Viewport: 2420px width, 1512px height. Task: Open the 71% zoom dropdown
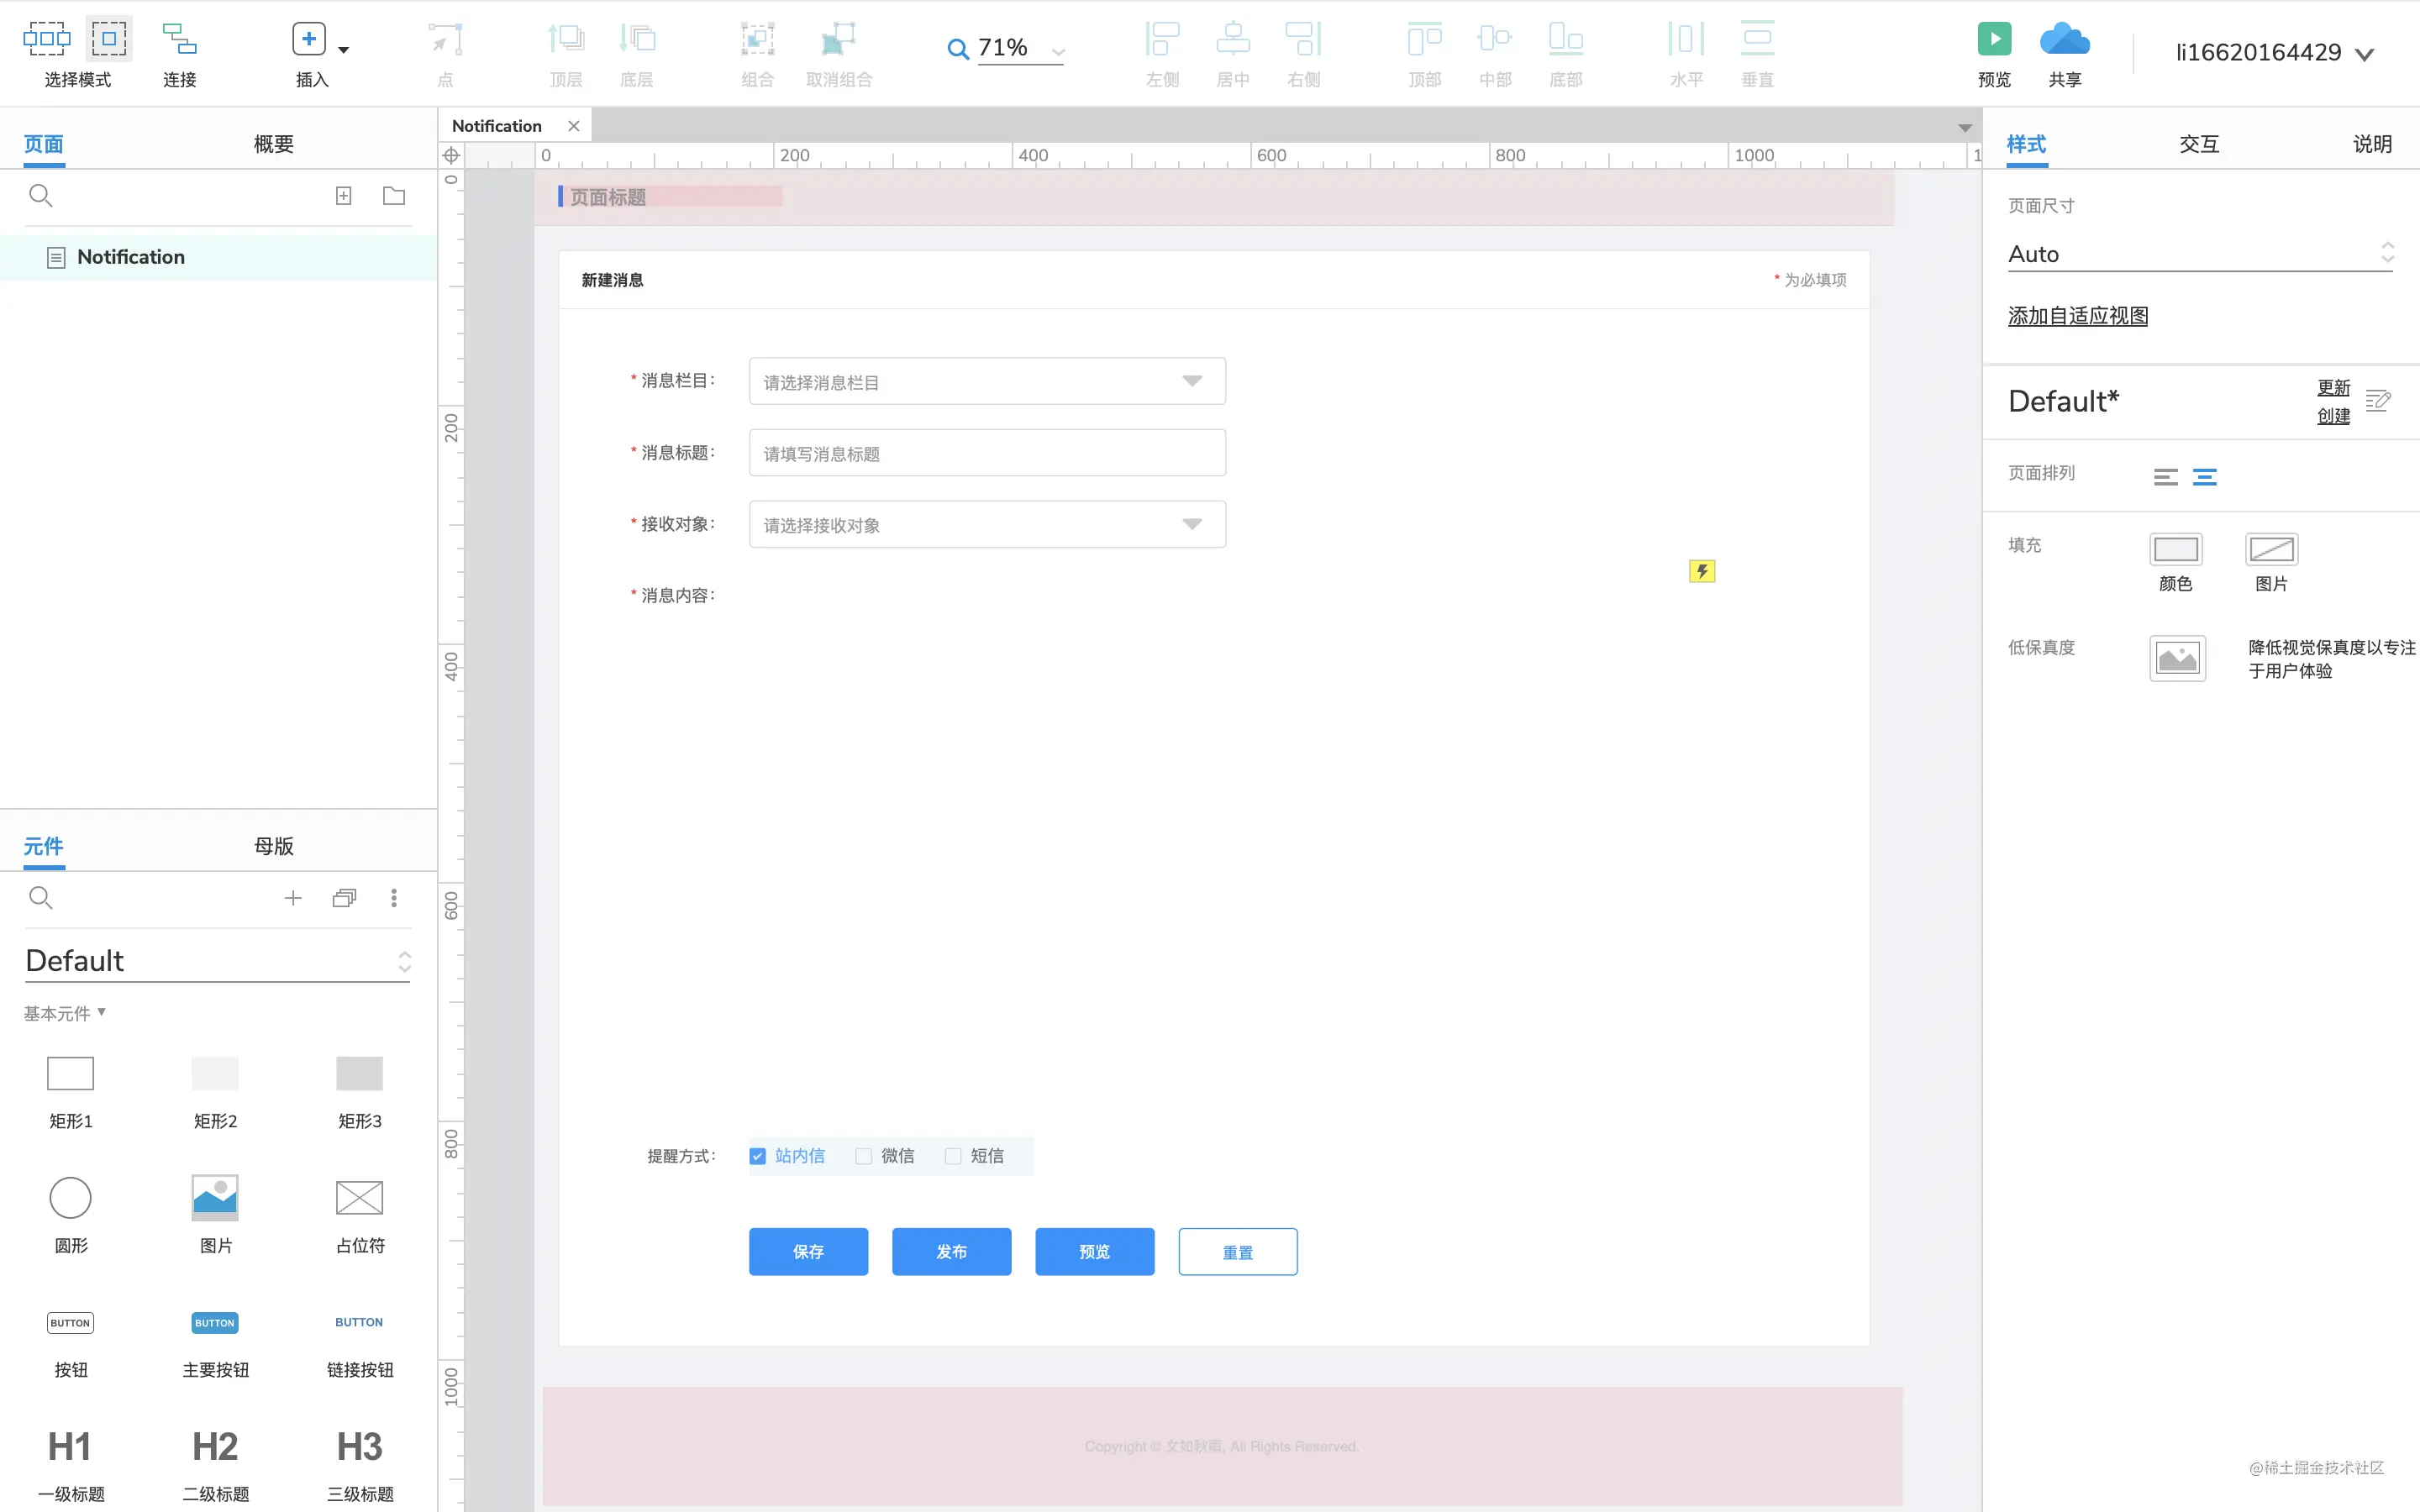pos(1058,52)
